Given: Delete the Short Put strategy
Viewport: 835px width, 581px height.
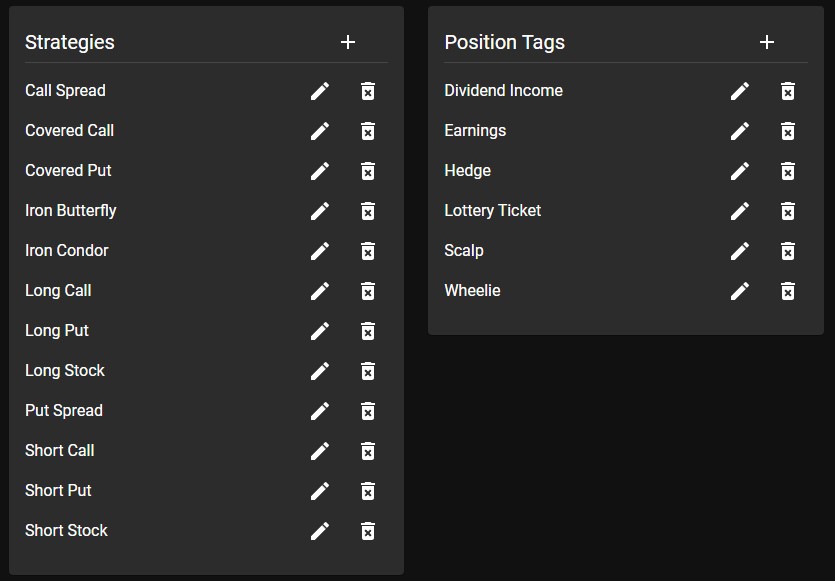Looking at the screenshot, I should [368, 490].
